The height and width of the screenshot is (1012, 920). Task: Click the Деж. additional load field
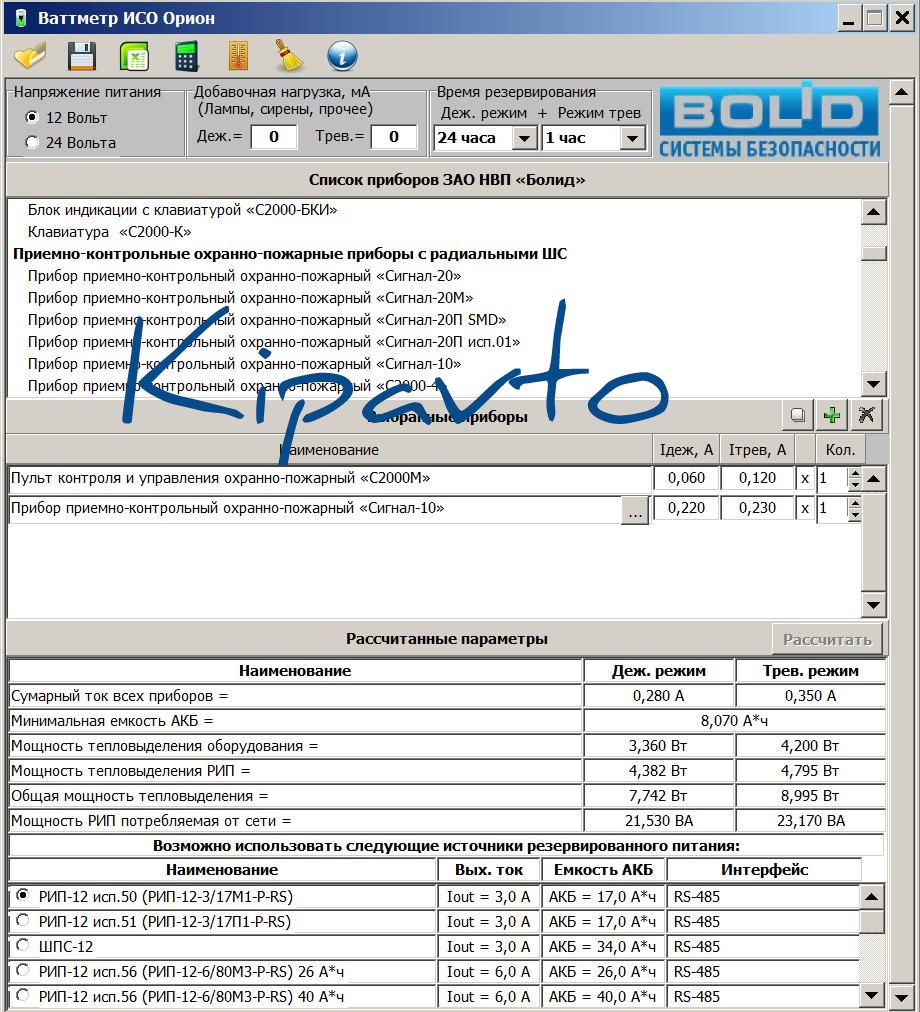[274, 137]
